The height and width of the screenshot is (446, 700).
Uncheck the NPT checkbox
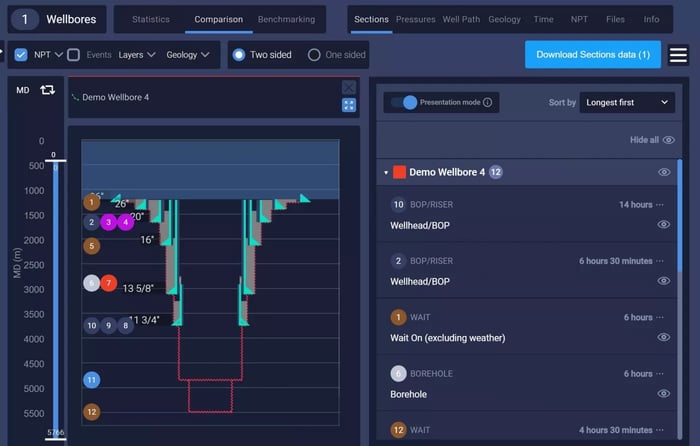click(21, 55)
